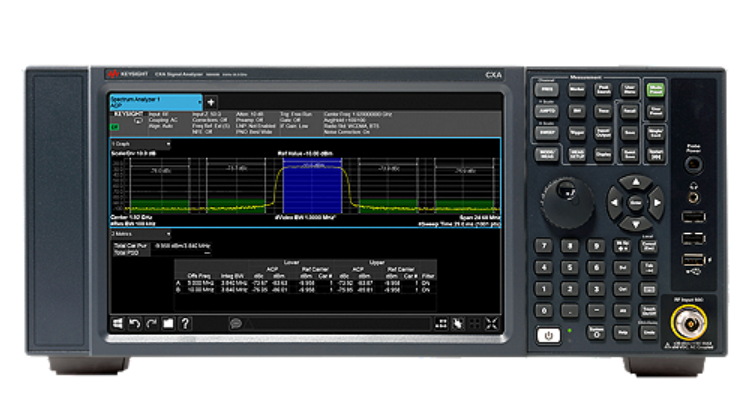750x407 pixels.
Task: Select the blue carrier channel in graph
Action: coord(312,186)
